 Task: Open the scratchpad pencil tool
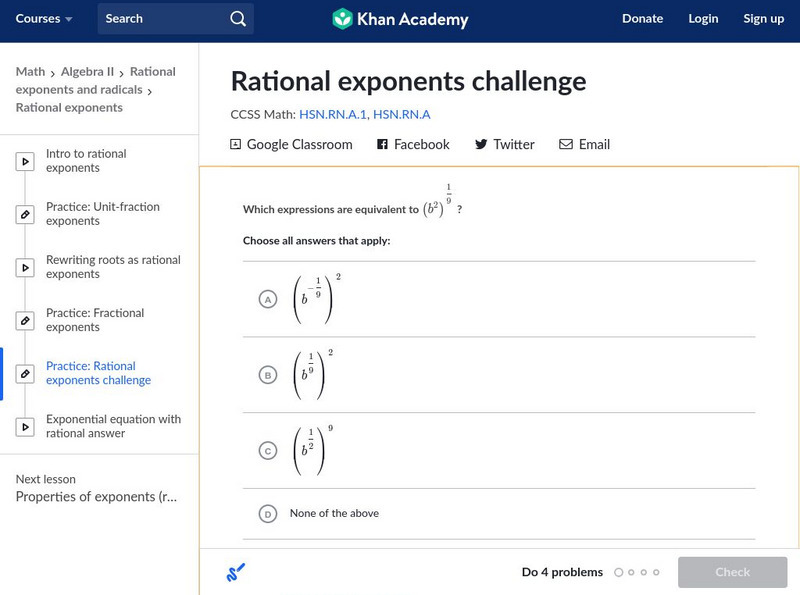point(235,572)
